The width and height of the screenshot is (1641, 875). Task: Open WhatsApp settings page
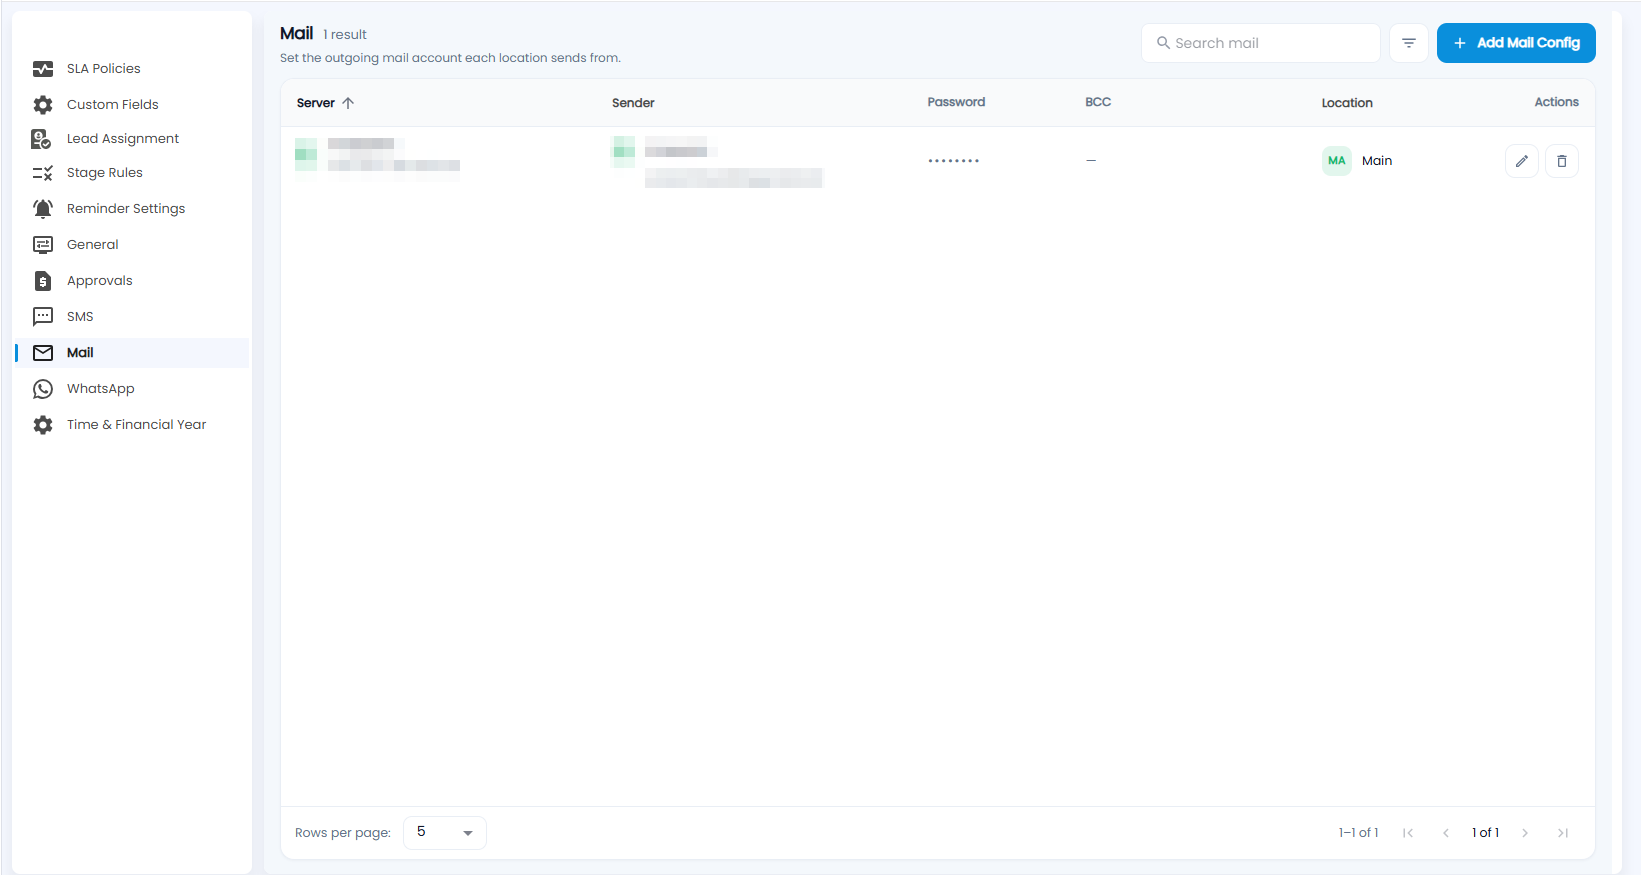pyautogui.click(x=131, y=389)
